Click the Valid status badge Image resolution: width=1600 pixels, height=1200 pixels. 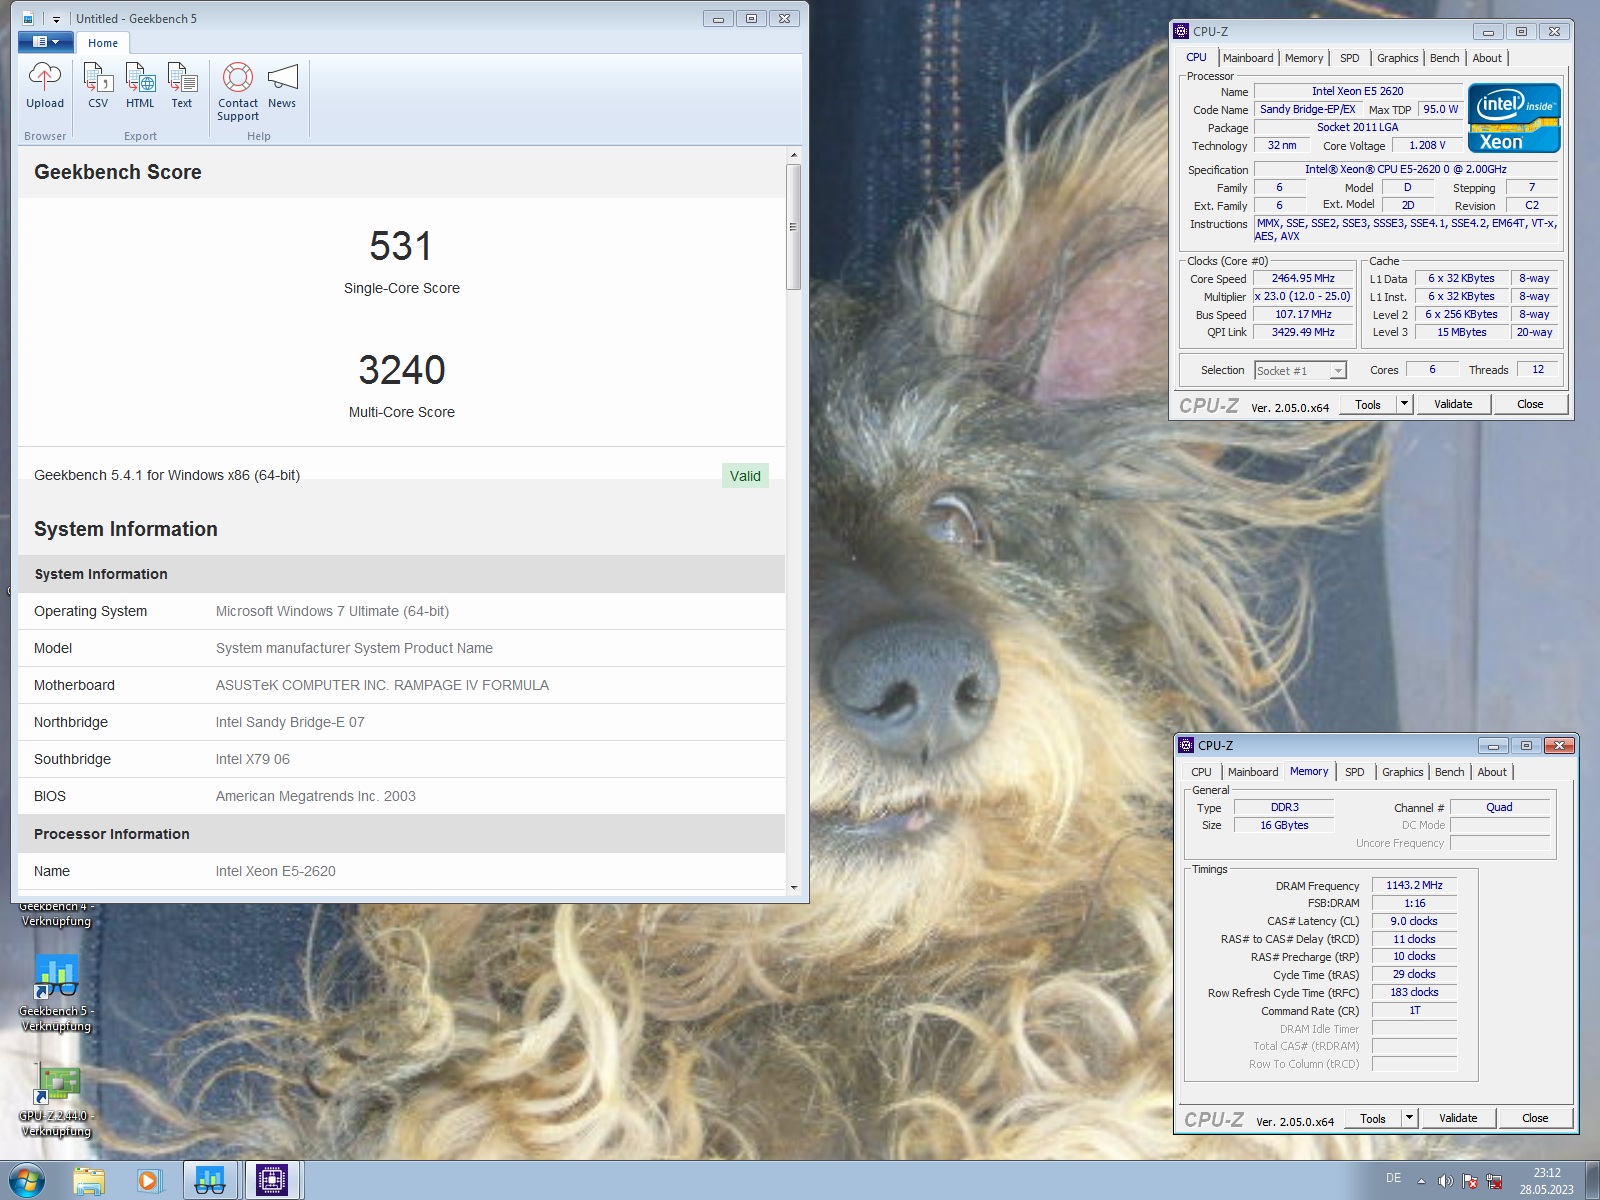(x=745, y=476)
